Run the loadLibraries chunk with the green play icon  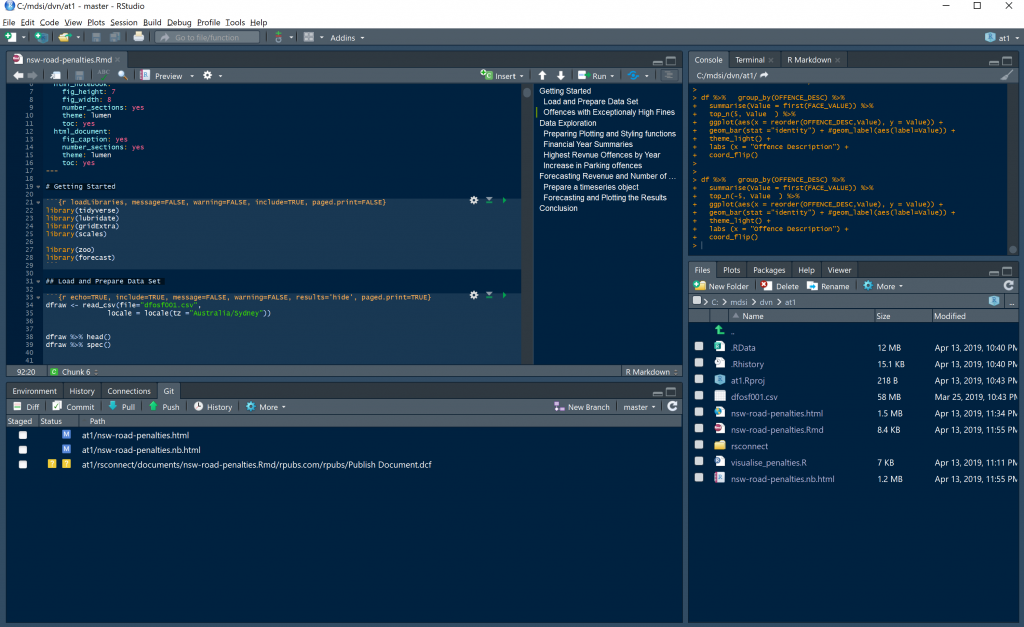504,201
